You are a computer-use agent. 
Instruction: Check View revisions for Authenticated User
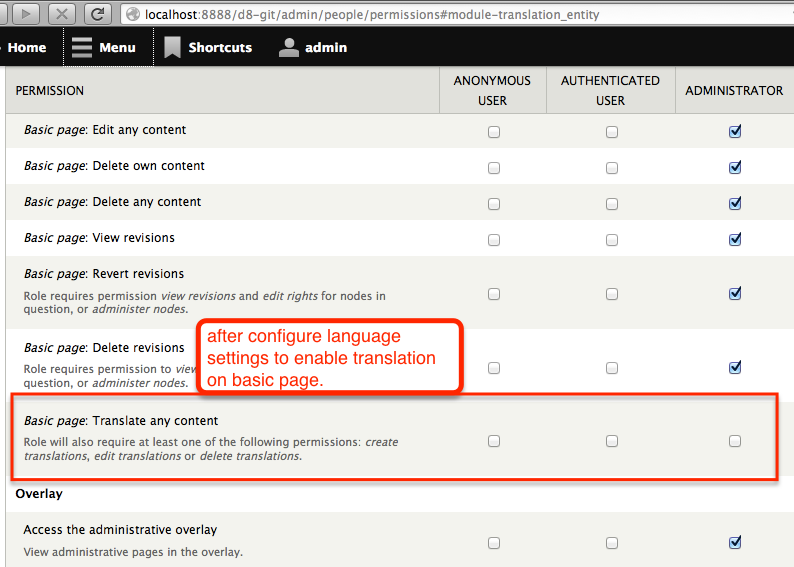[612, 240]
